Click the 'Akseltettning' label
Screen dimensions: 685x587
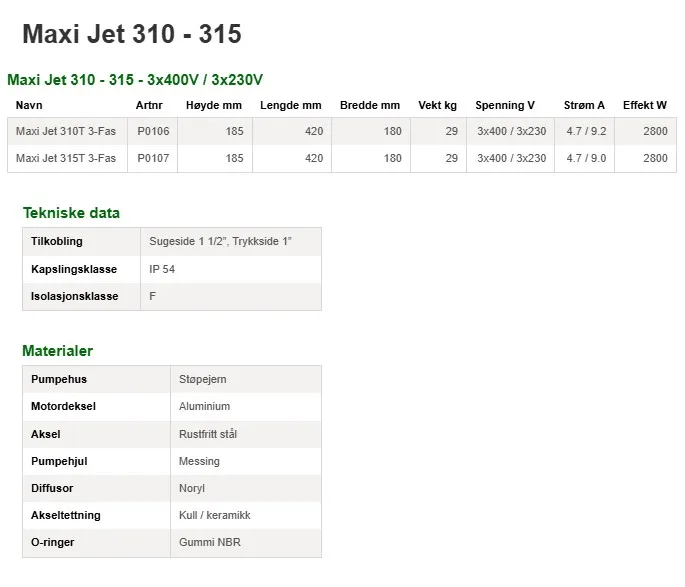(x=66, y=515)
